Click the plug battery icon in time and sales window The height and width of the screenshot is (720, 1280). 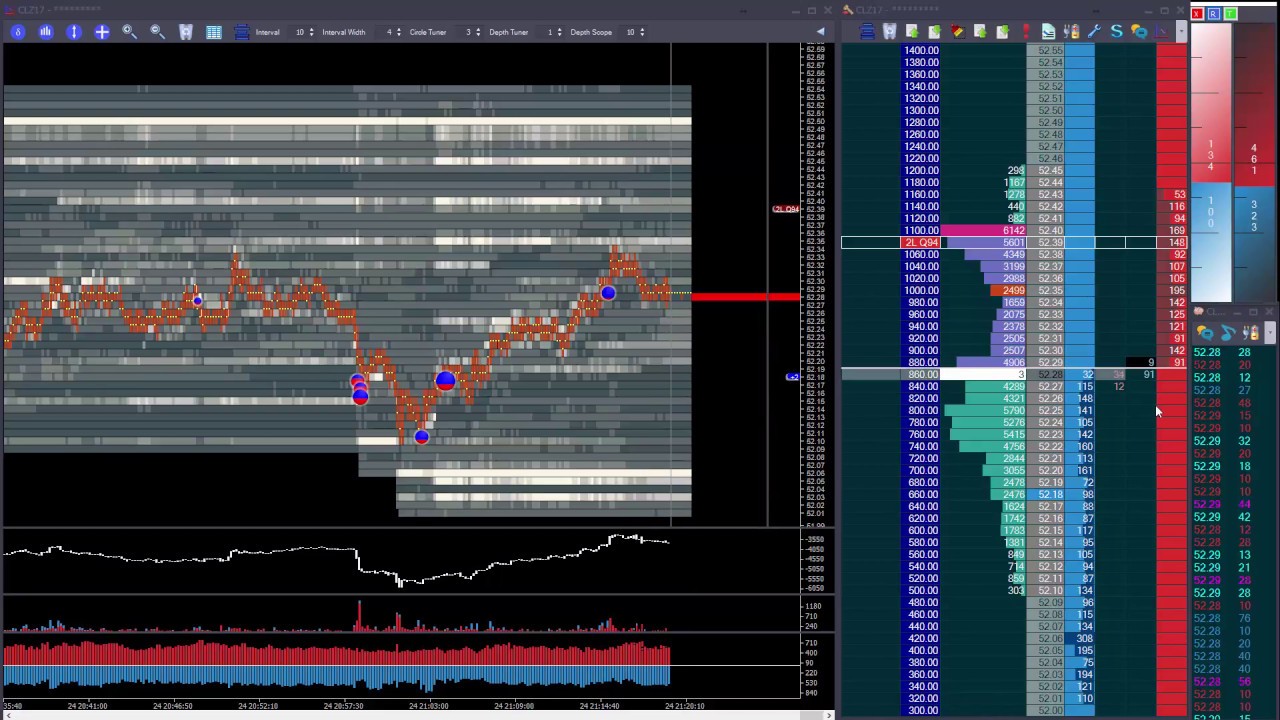coord(1250,333)
